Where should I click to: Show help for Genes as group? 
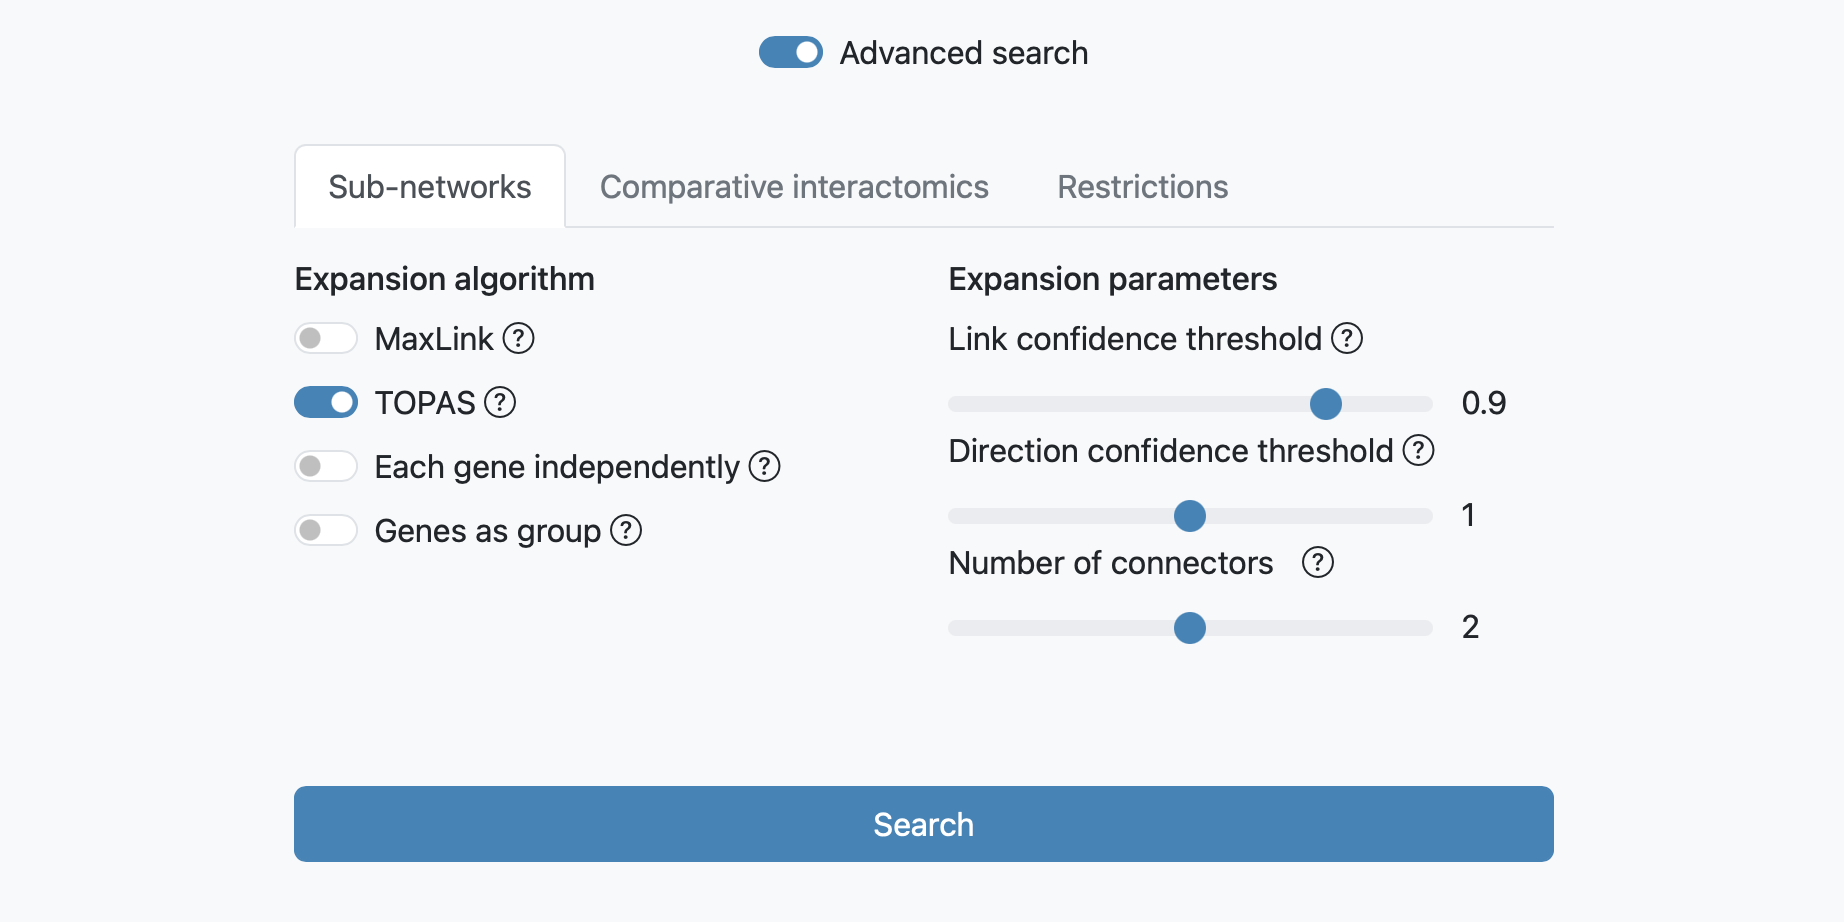coord(626,530)
